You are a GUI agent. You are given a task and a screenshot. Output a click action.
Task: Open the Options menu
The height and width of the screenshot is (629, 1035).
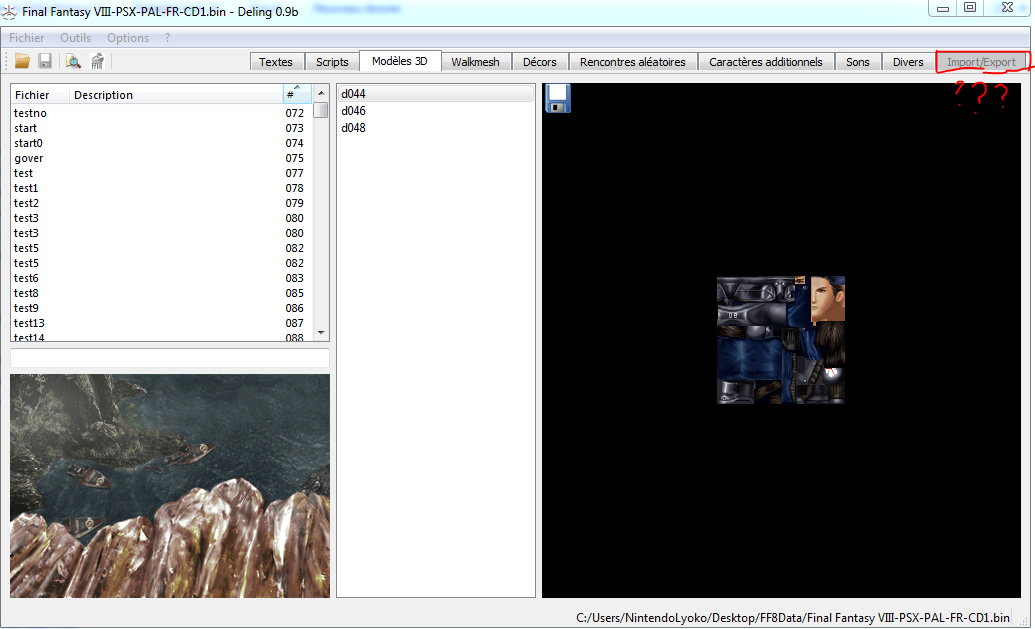click(x=128, y=38)
